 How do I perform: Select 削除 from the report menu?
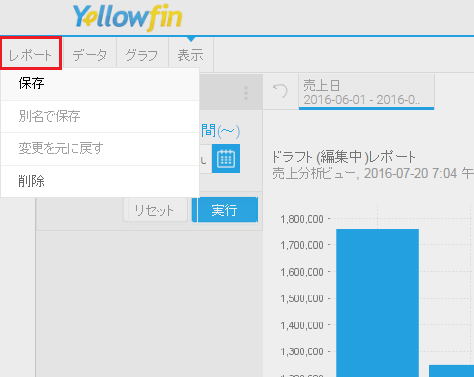pyautogui.click(x=100, y=181)
